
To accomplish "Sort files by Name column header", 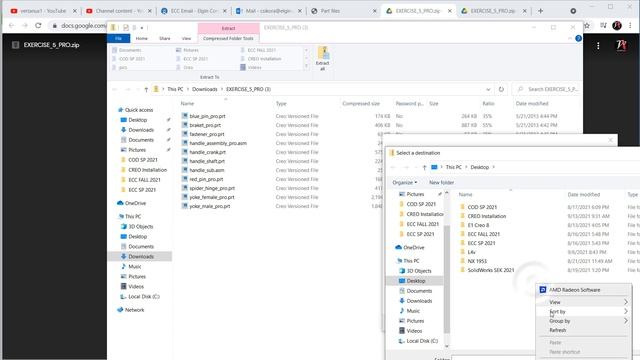I will [187, 104].
